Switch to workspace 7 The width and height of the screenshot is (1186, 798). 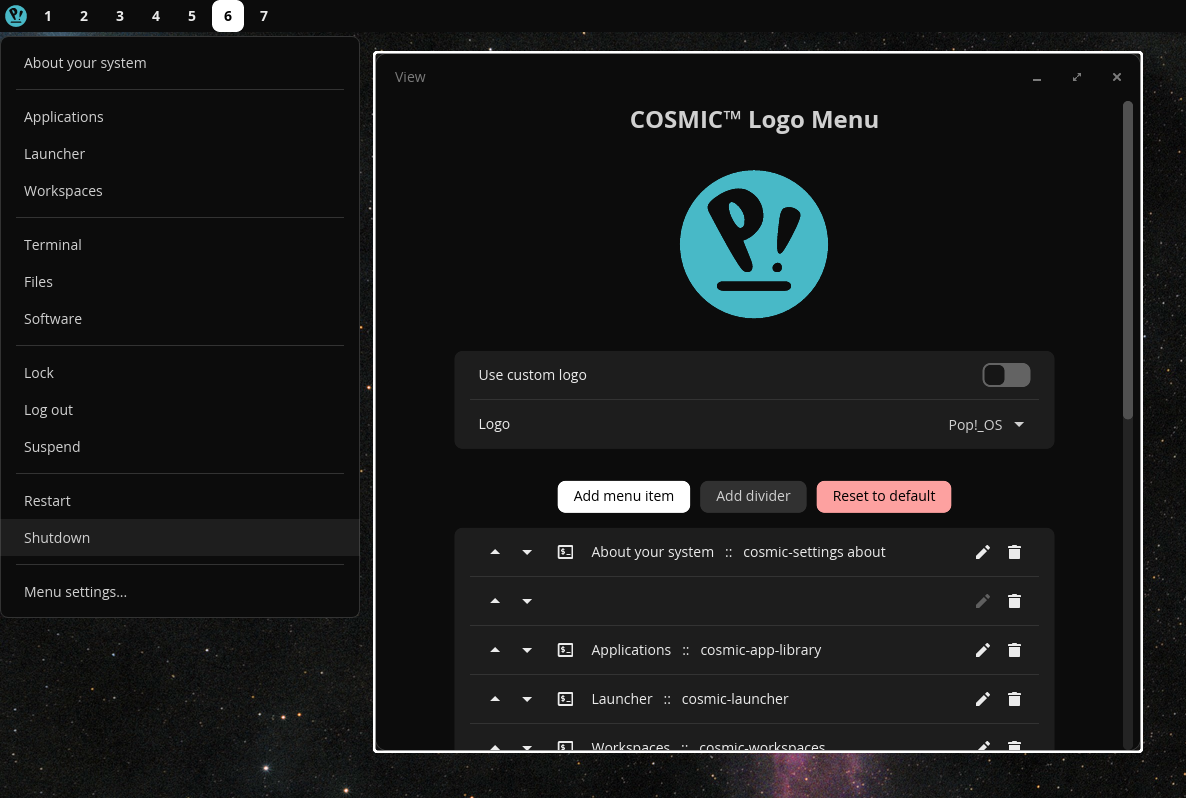[x=264, y=16]
